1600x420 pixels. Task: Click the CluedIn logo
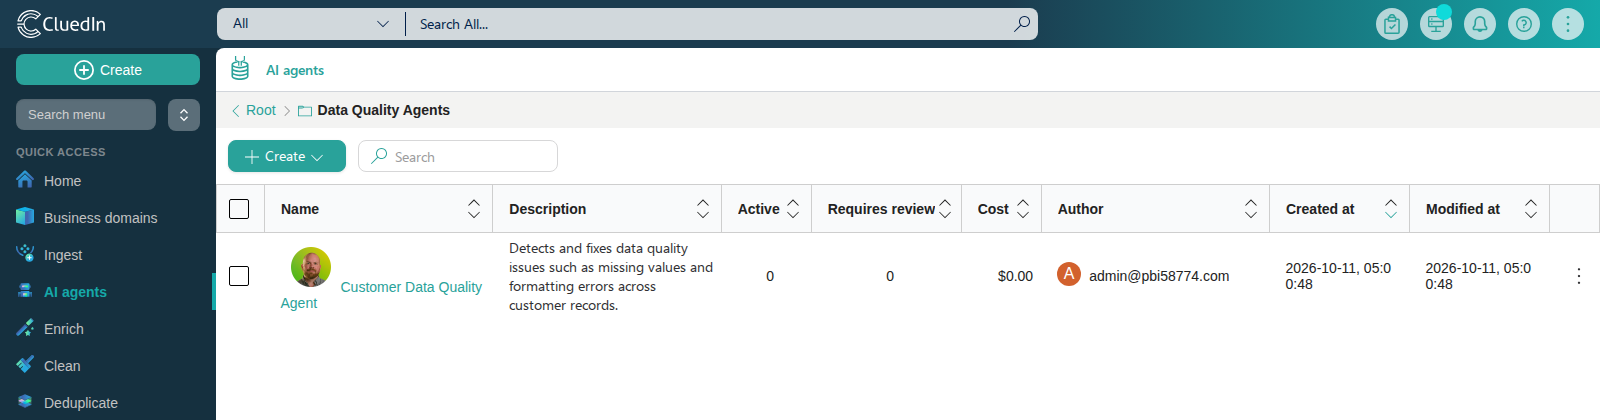(62, 24)
